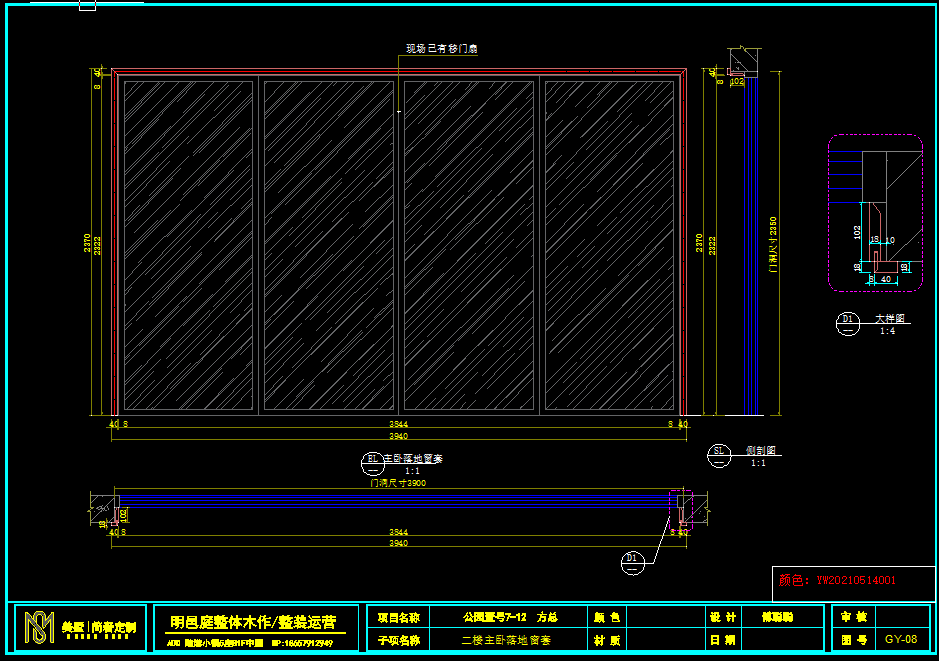Select the SL side section marker circle

click(717, 454)
